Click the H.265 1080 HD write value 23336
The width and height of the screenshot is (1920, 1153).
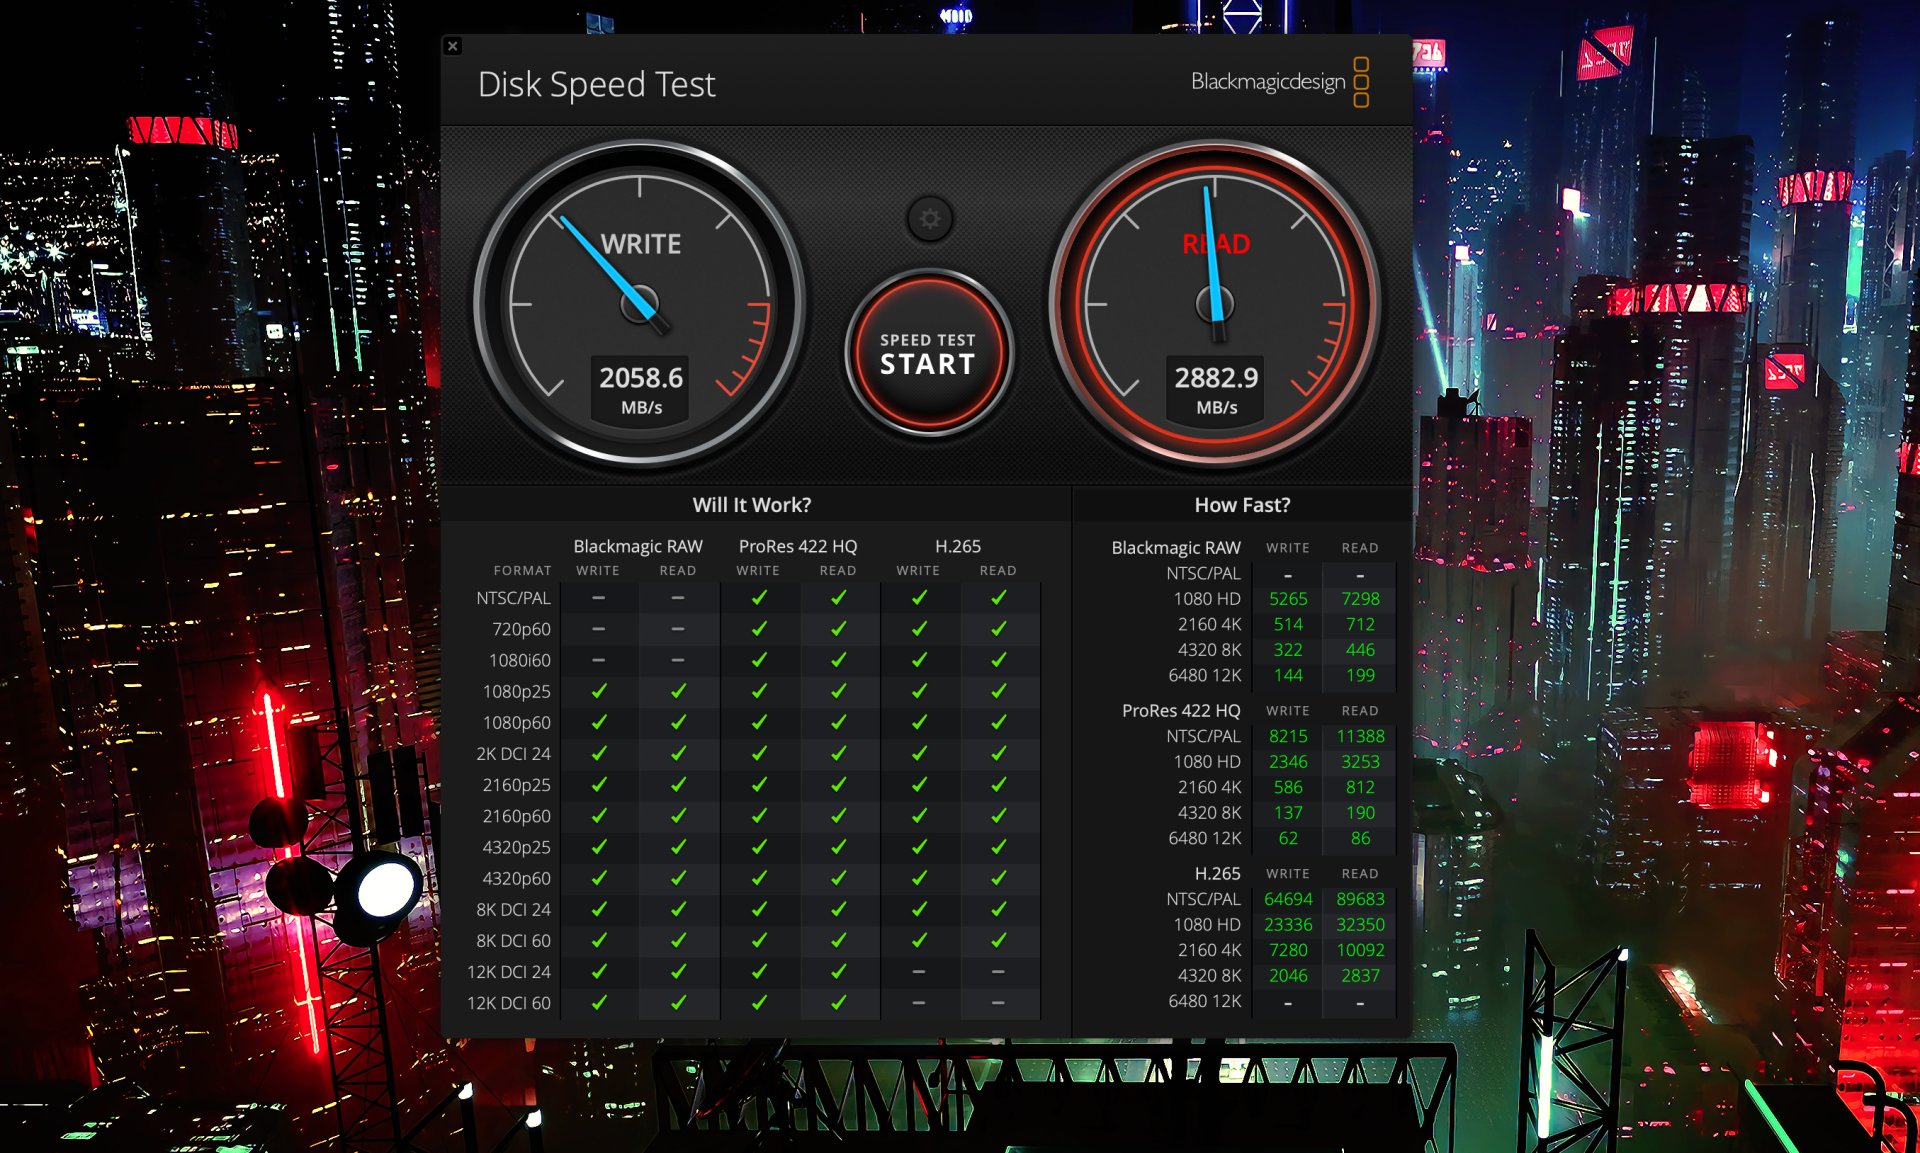pos(1288,925)
